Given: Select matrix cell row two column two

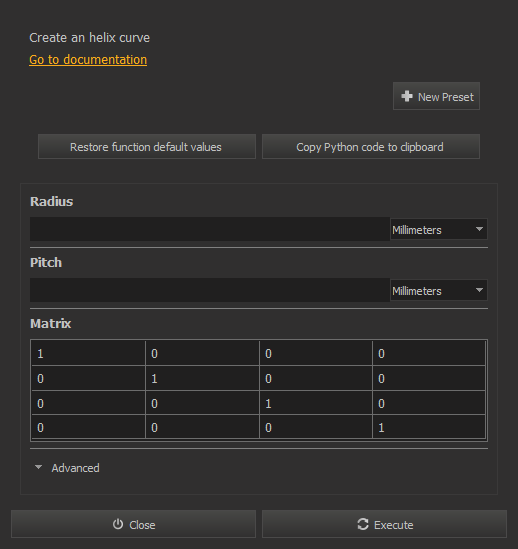Looking at the screenshot, I should pyautogui.click(x=202, y=378).
